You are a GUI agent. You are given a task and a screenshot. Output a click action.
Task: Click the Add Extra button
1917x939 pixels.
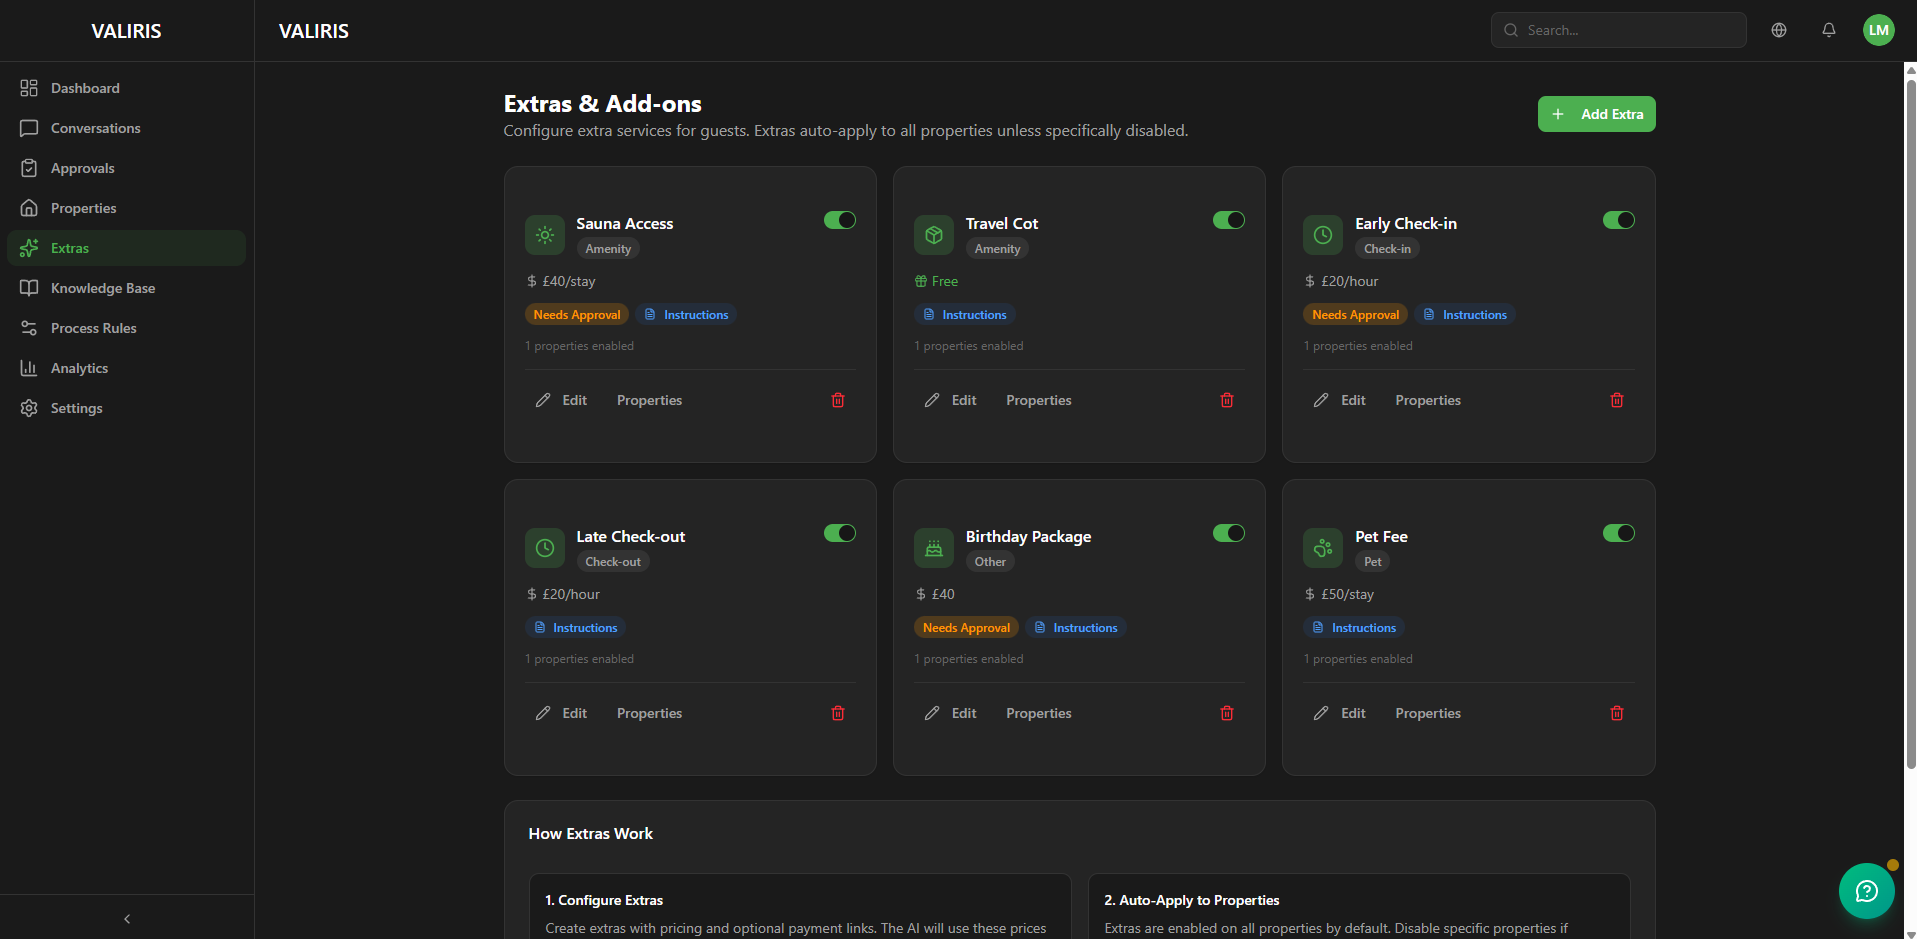pyautogui.click(x=1596, y=114)
